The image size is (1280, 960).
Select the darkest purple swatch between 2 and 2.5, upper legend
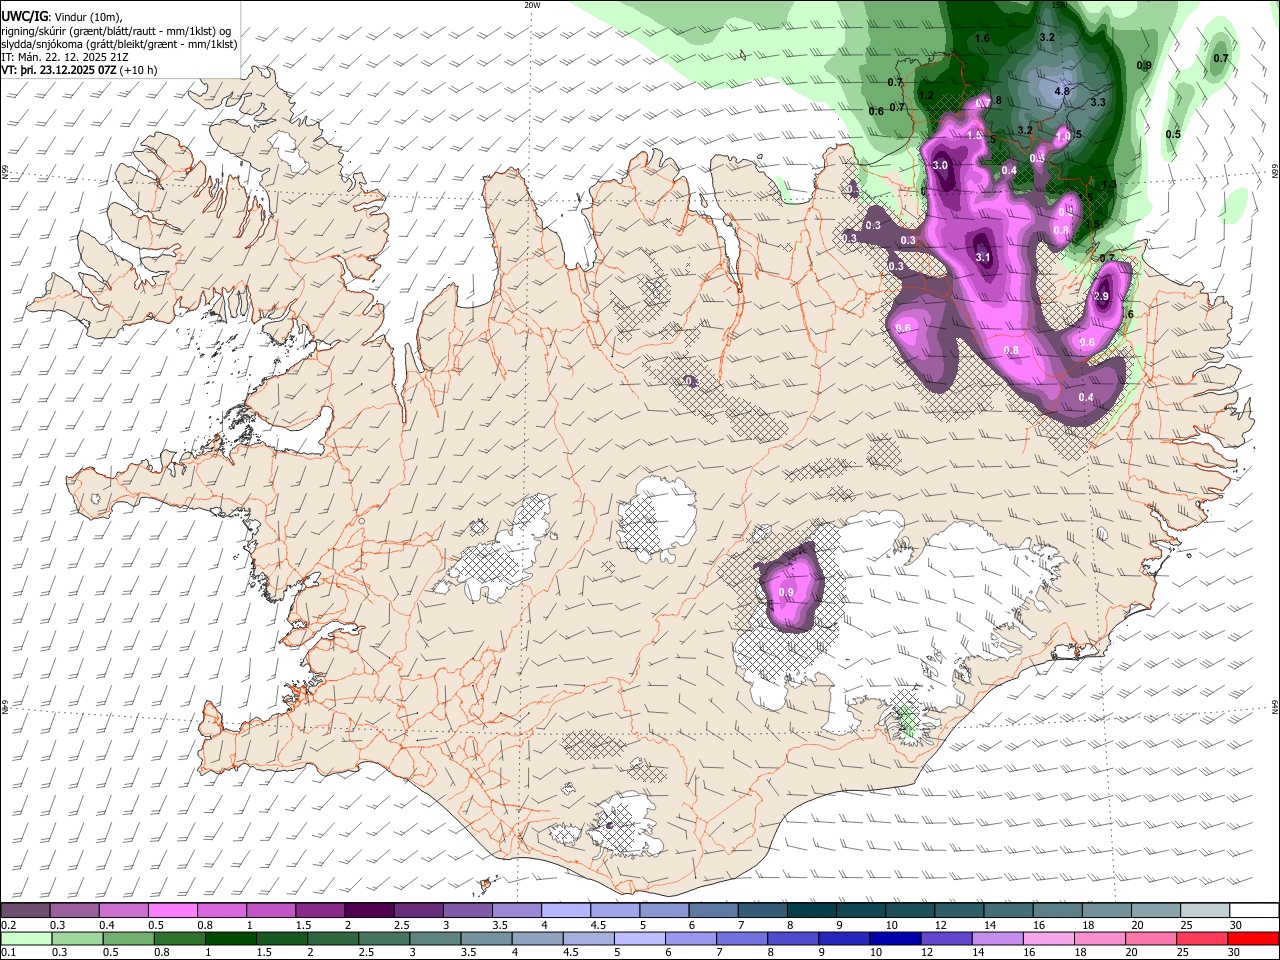(x=369, y=911)
